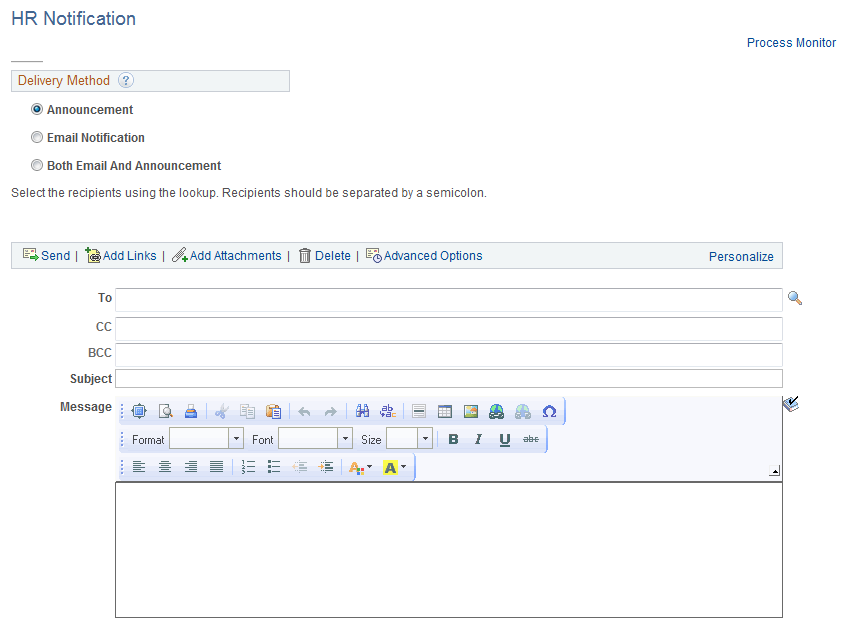The height and width of the screenshot is (627, 853).
Task: Align text left
Action: pyautogui.click(x=139, y=467)
